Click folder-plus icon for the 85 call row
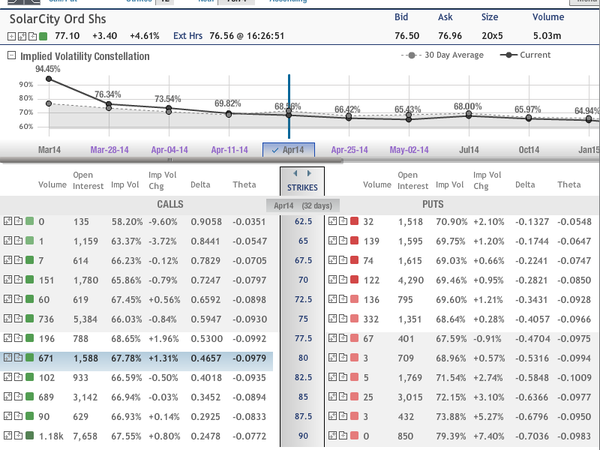Image resolution: width=600 pixels, height=450 pixels. click(x=18, y=397)
